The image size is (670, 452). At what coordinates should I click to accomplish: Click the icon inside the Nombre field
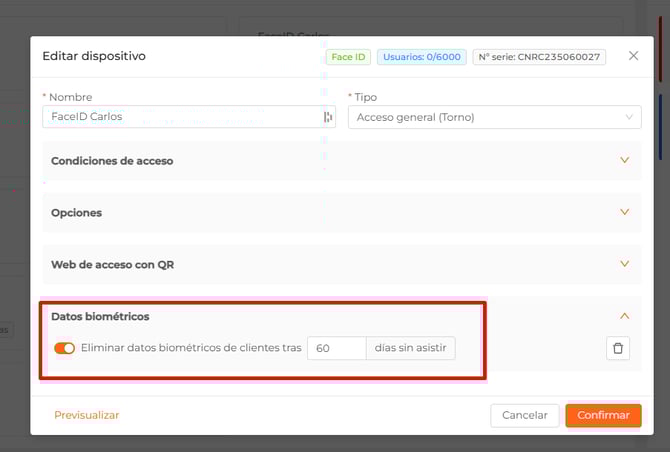pos(327,117)
